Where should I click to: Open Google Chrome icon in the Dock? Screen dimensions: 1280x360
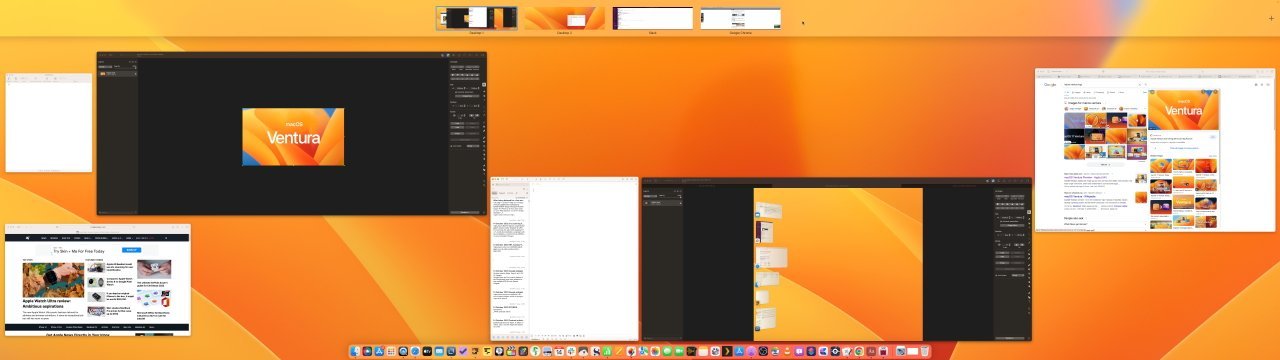click(859, 351)
